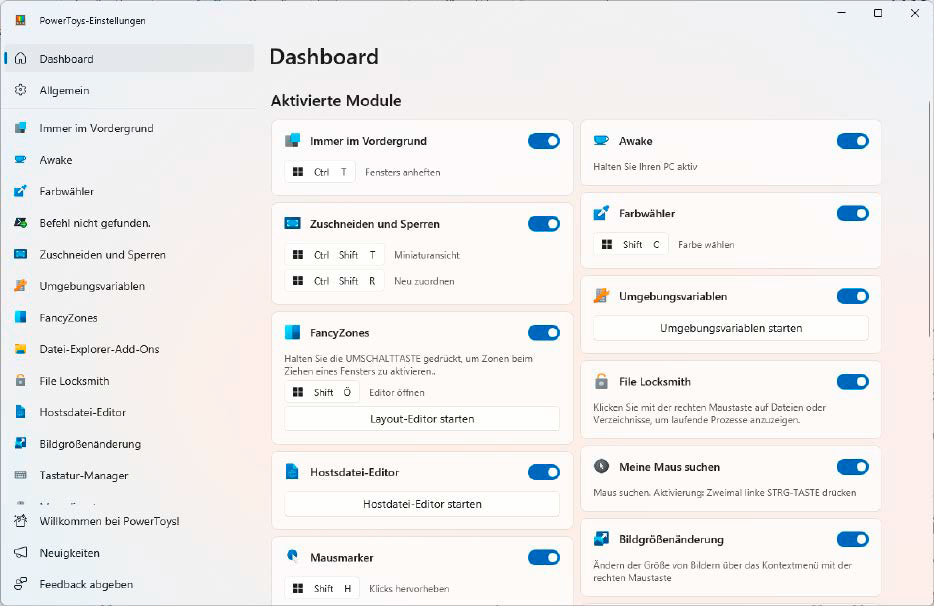Click the Allgemein gear icon
The height and width of the screenshot is (606, 934).
pos(21,90)
